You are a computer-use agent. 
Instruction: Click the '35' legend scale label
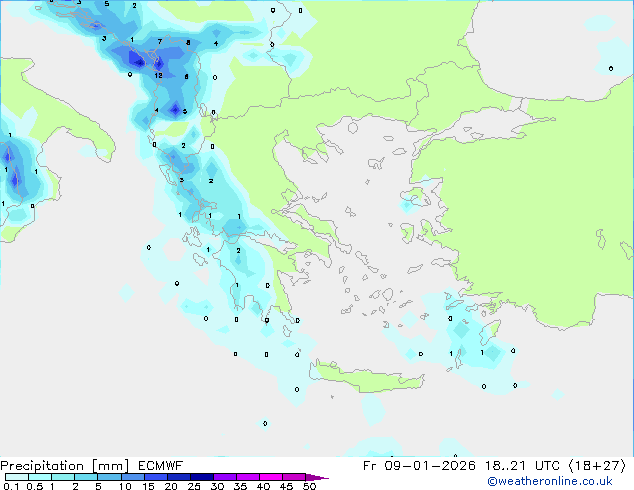(x=241, y=486)
